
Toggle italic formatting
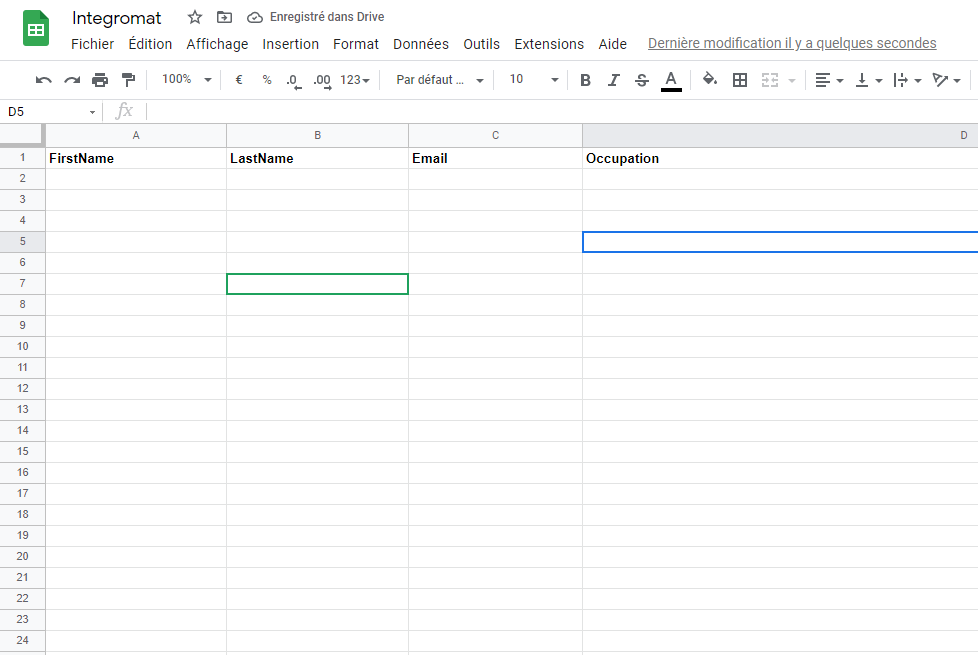[614, 80]
